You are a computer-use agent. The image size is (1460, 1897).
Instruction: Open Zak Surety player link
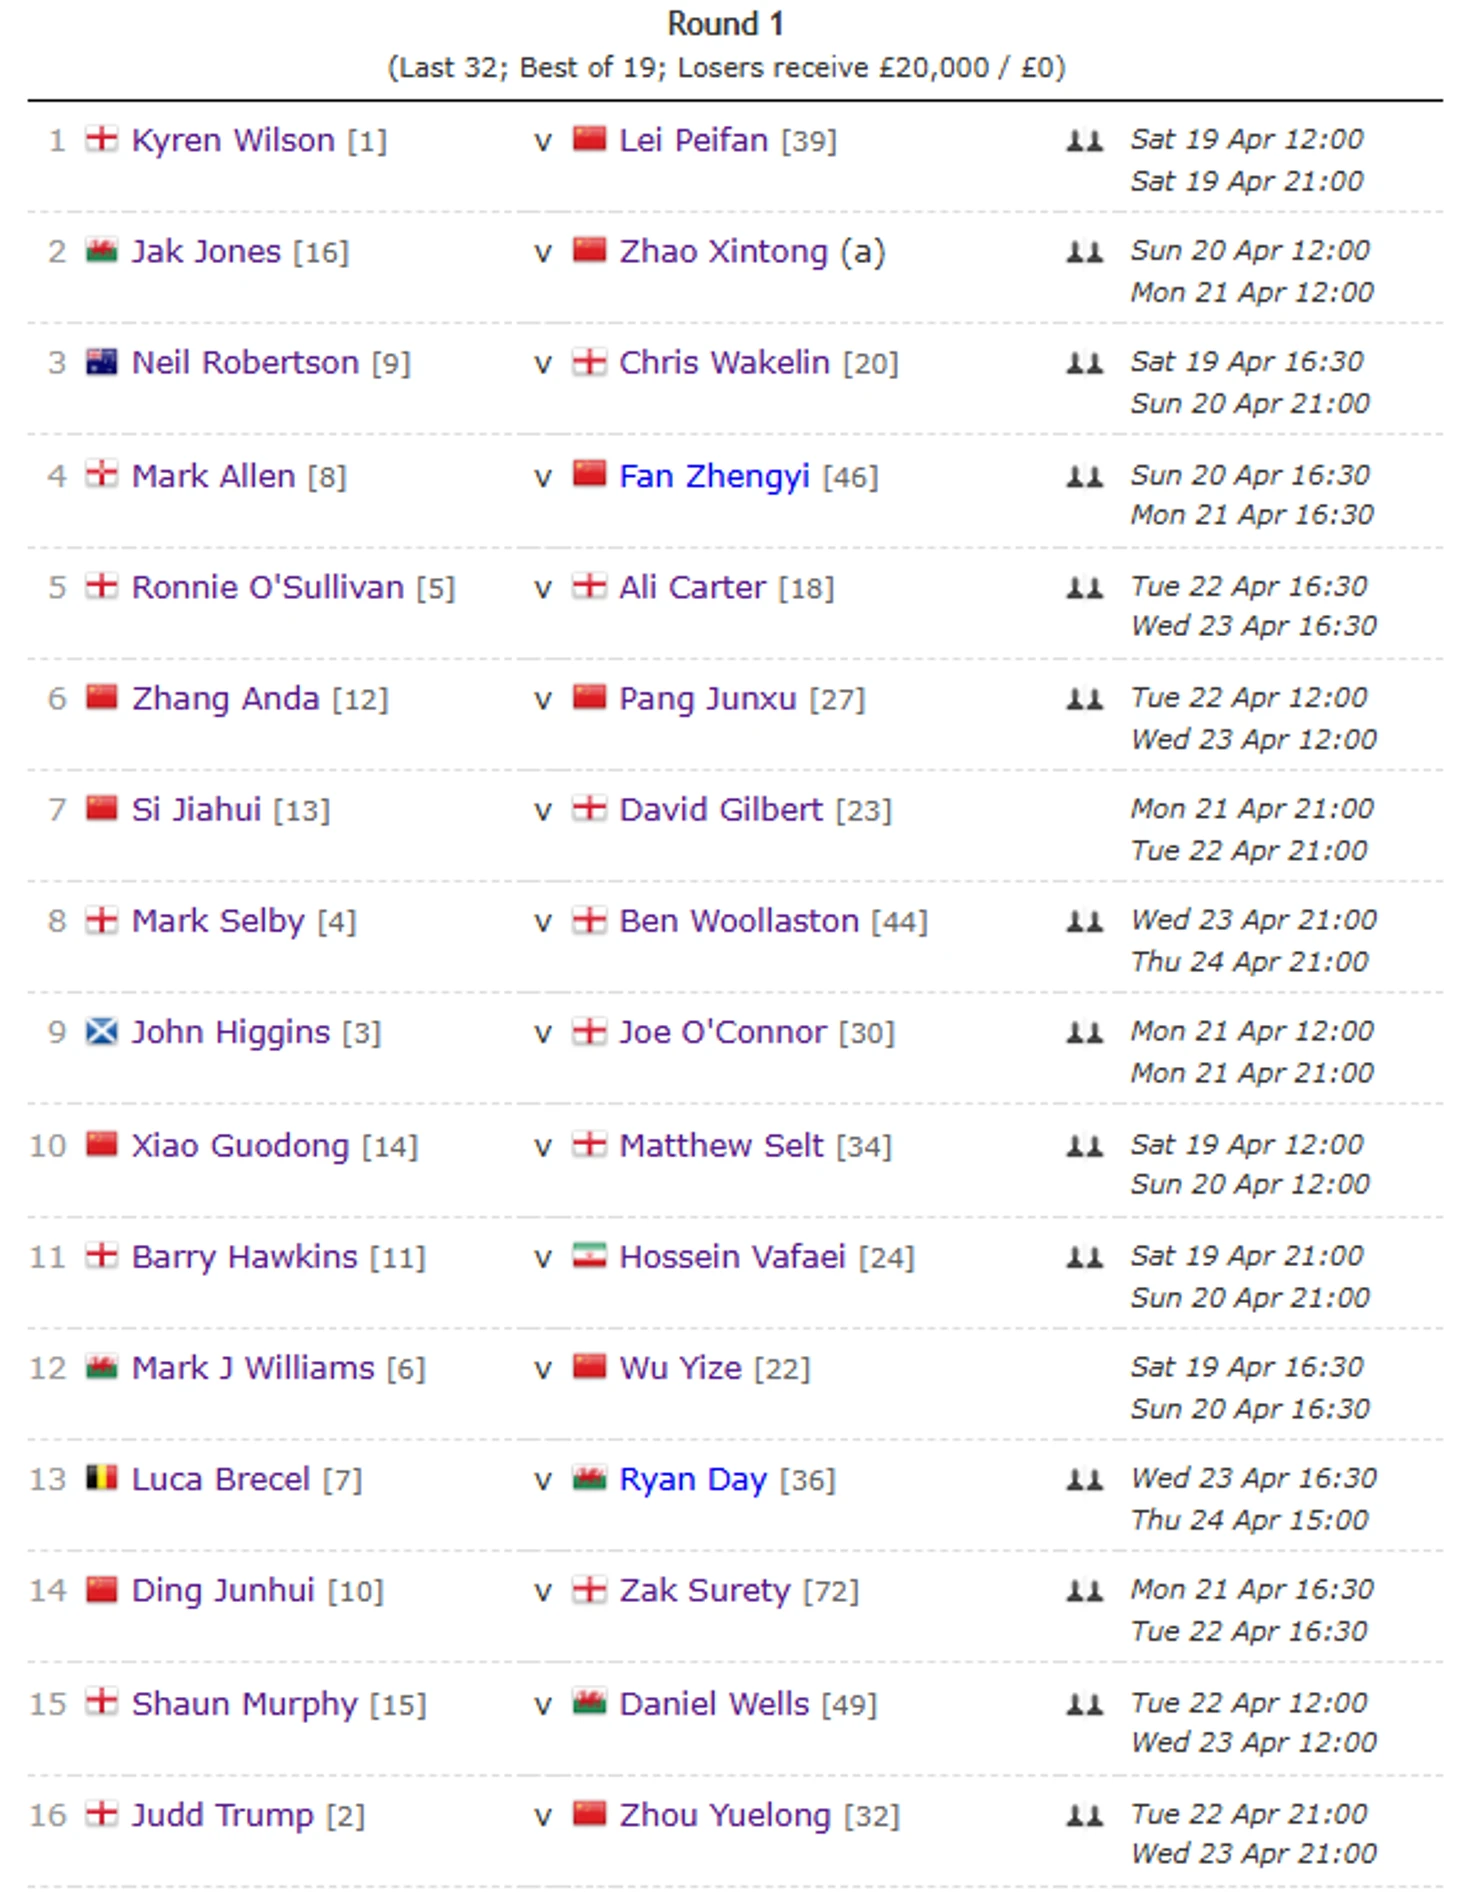coord(704,1590)
